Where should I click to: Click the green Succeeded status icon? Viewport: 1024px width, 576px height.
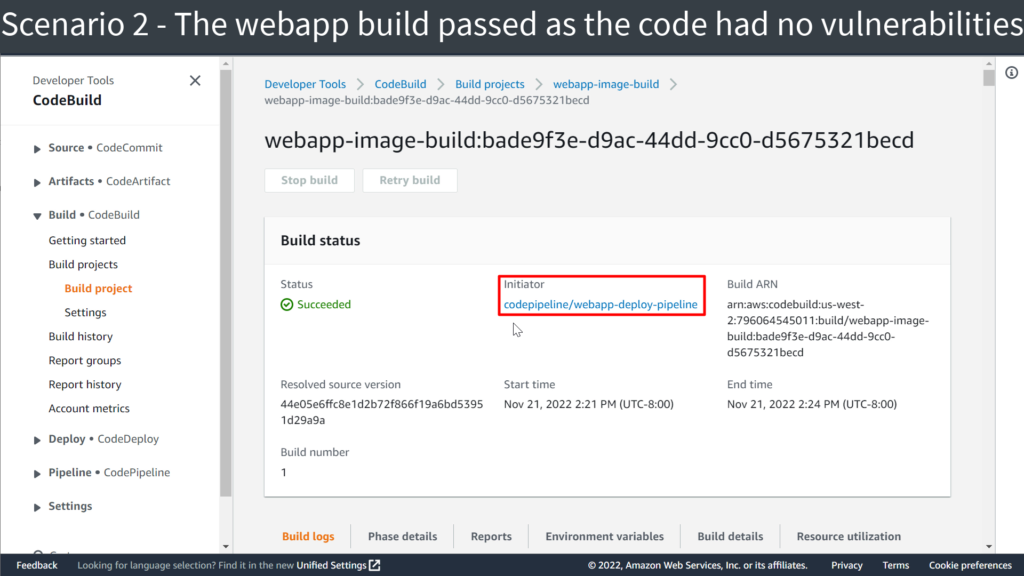click(x=287, y=304)
